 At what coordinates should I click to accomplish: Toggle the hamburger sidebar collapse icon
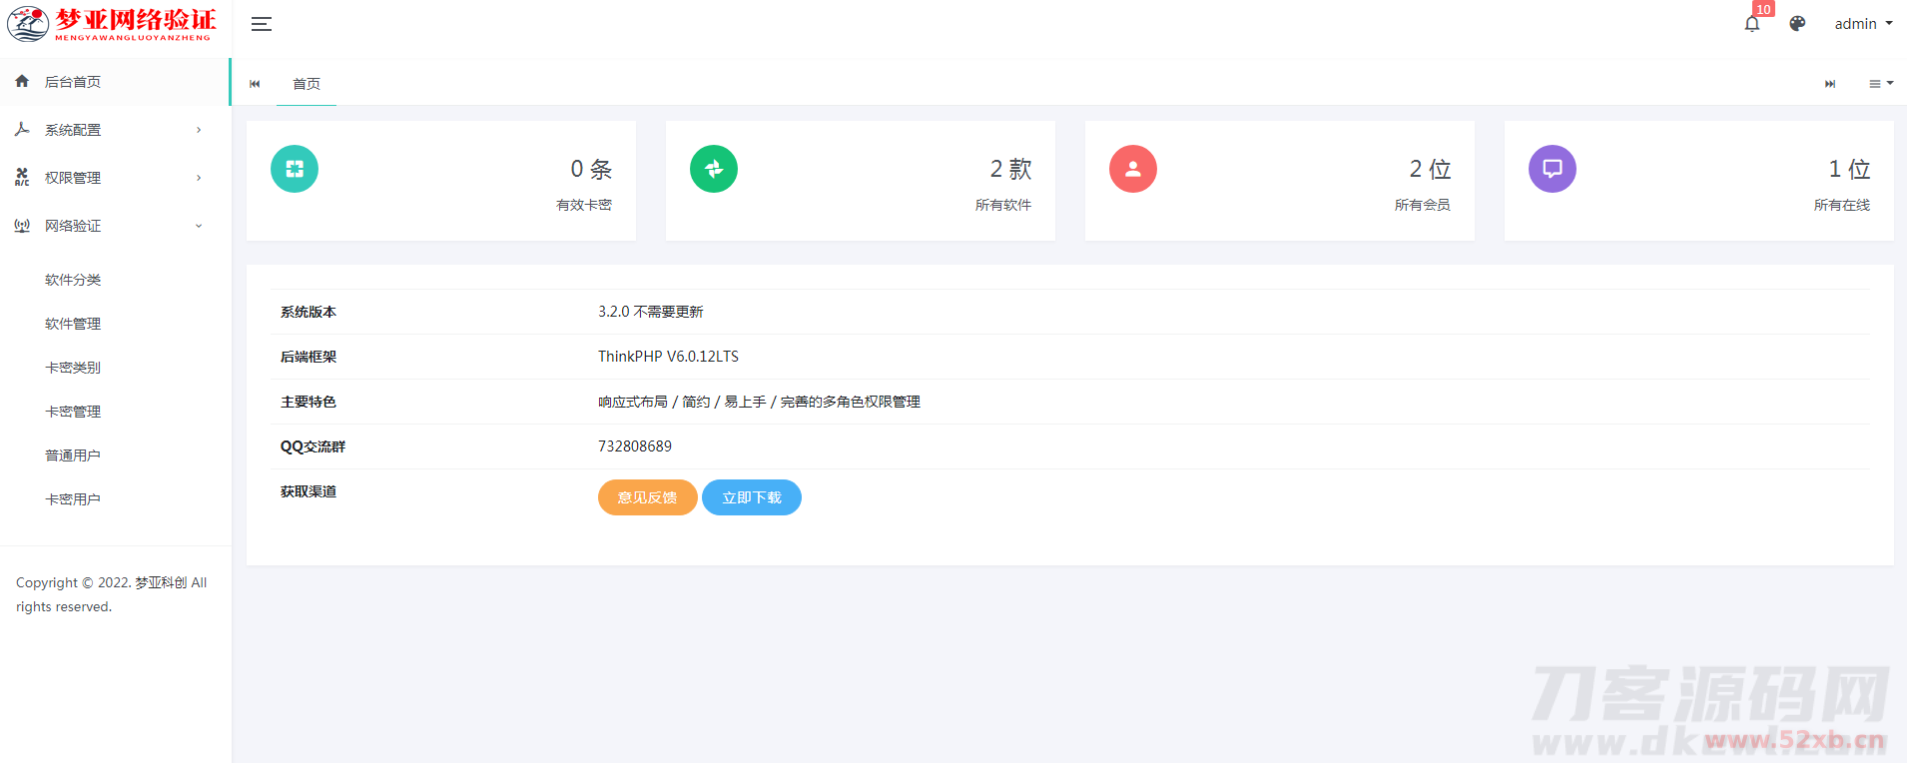pyautogui.click(x=261, y=24)
